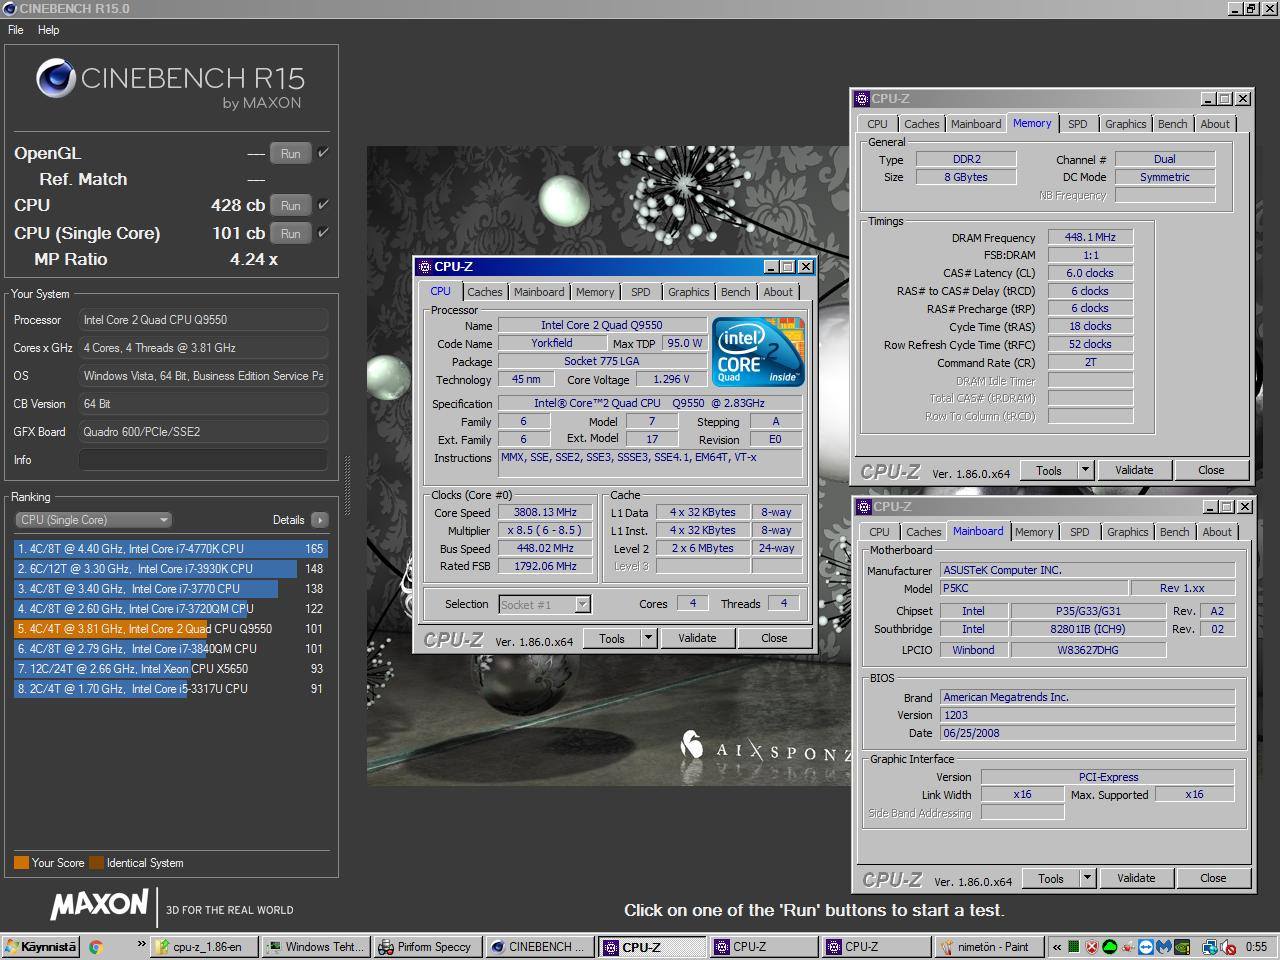Click Validate in front CPU-Z window
This screenshot has height=960, width=1280.
pos(697,638)
